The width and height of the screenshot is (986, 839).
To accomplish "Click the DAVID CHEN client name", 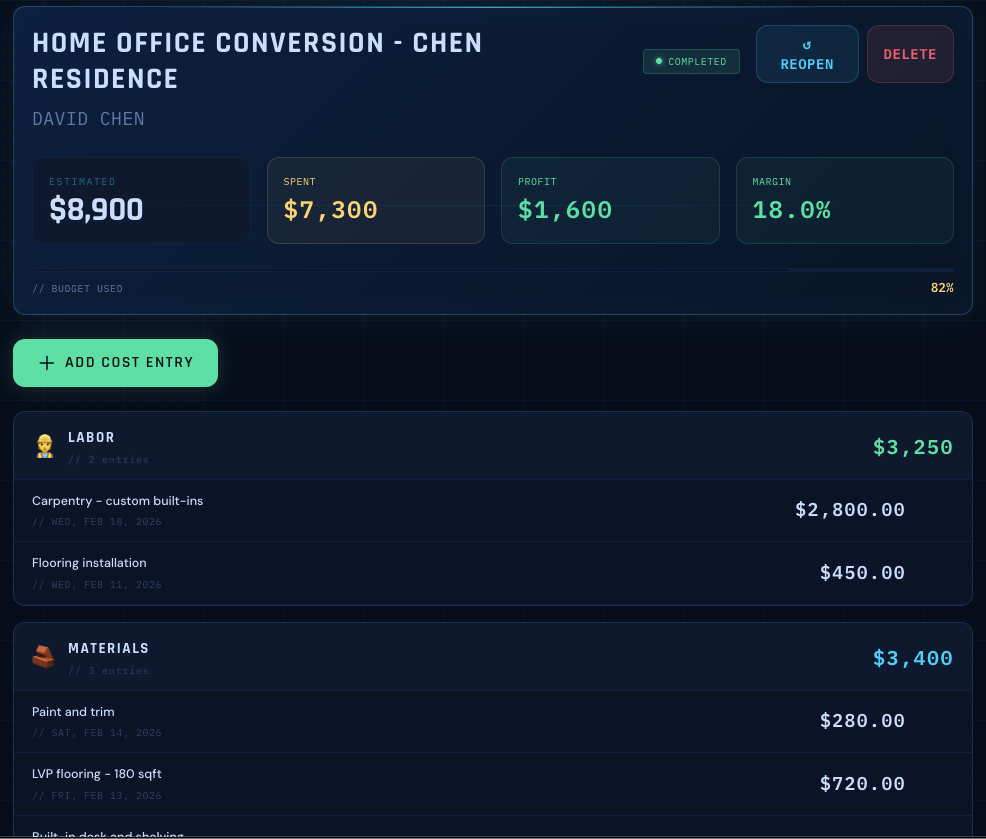I will point(88,118).
